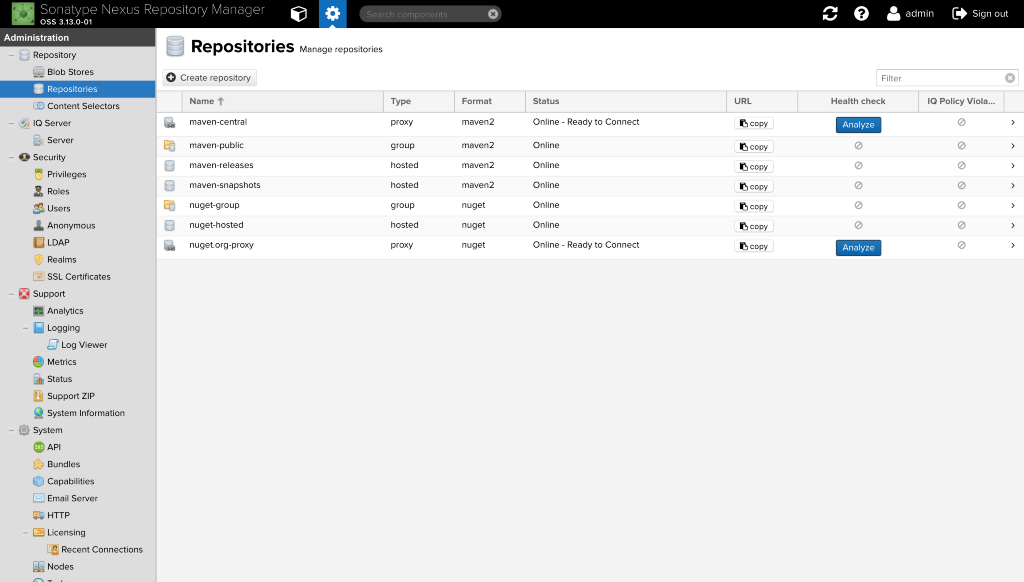Sort by Status column header
Viewport: 1024px width, 582px height.
pyautogui.click(x=626, y=101)
